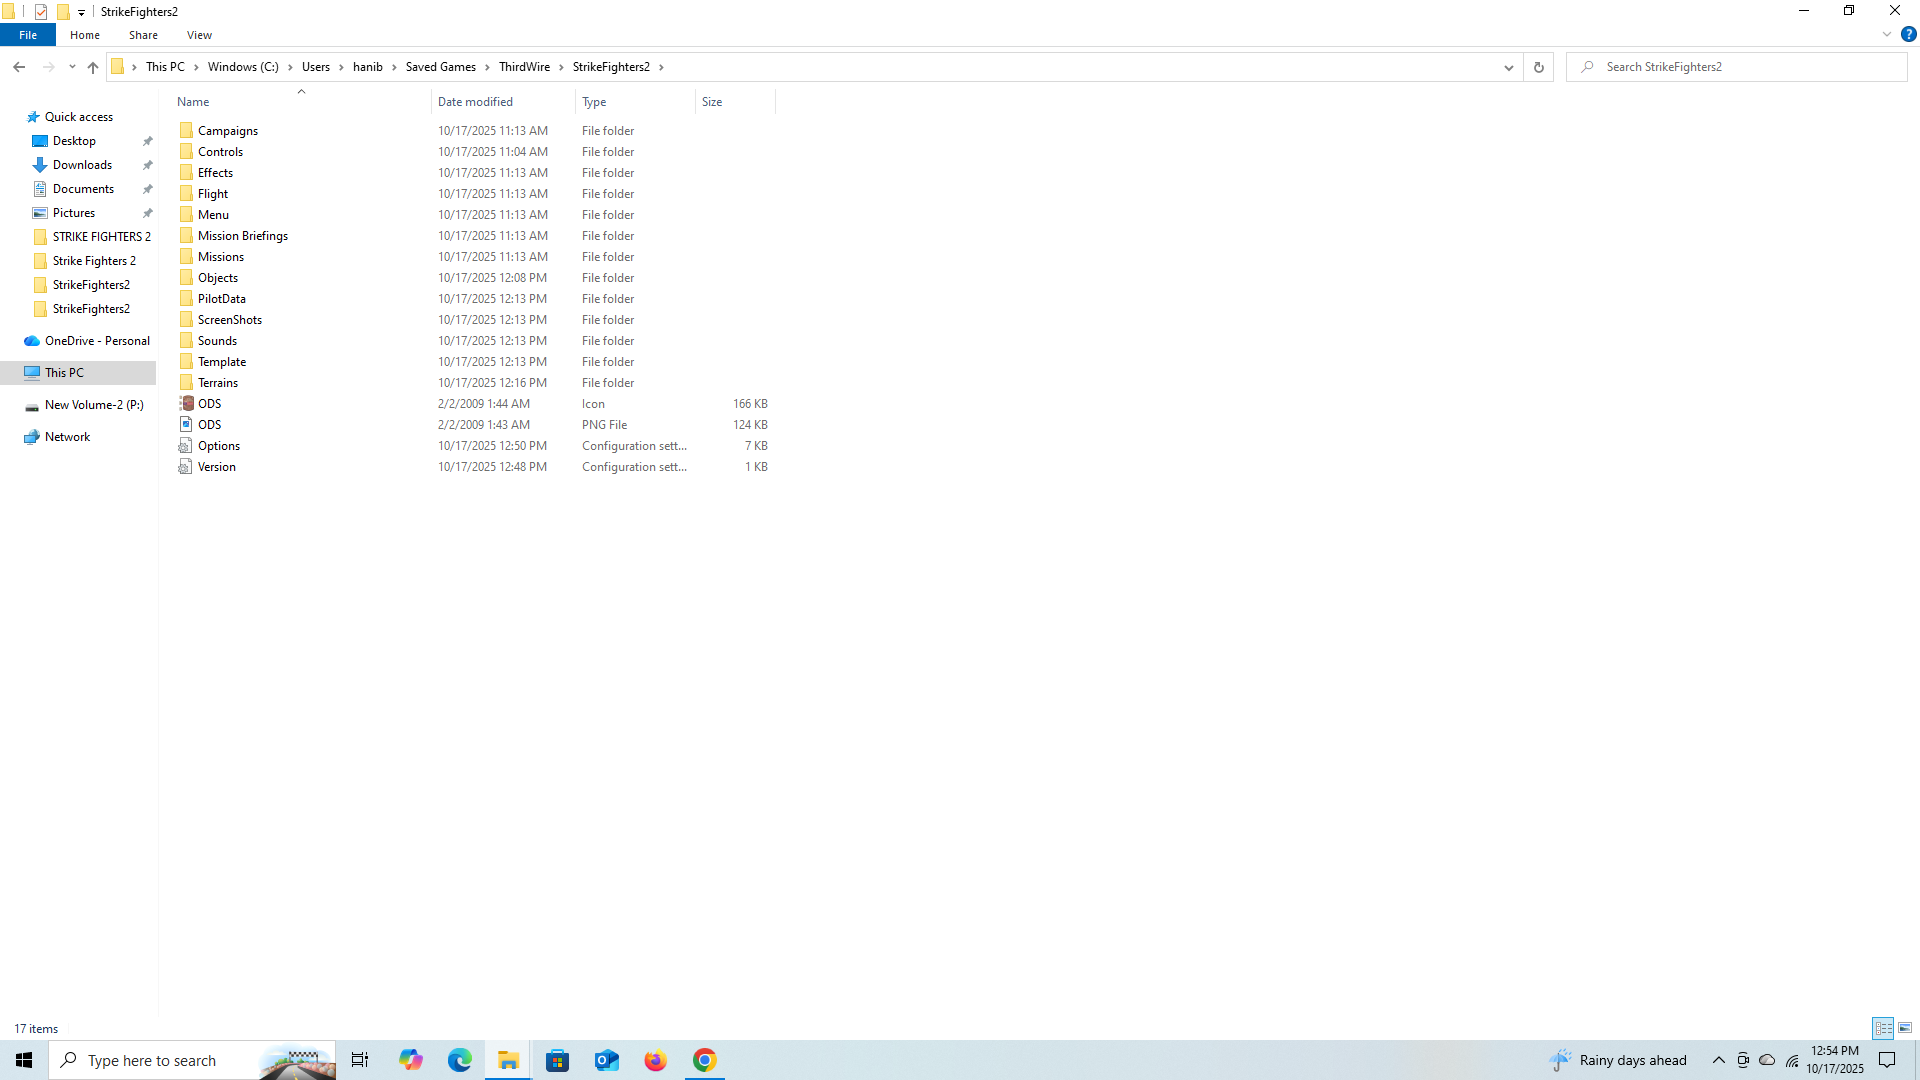1920x1080 pixels.
Task: Click the Back navigation arrow
Action: click(x=19, y=67)
